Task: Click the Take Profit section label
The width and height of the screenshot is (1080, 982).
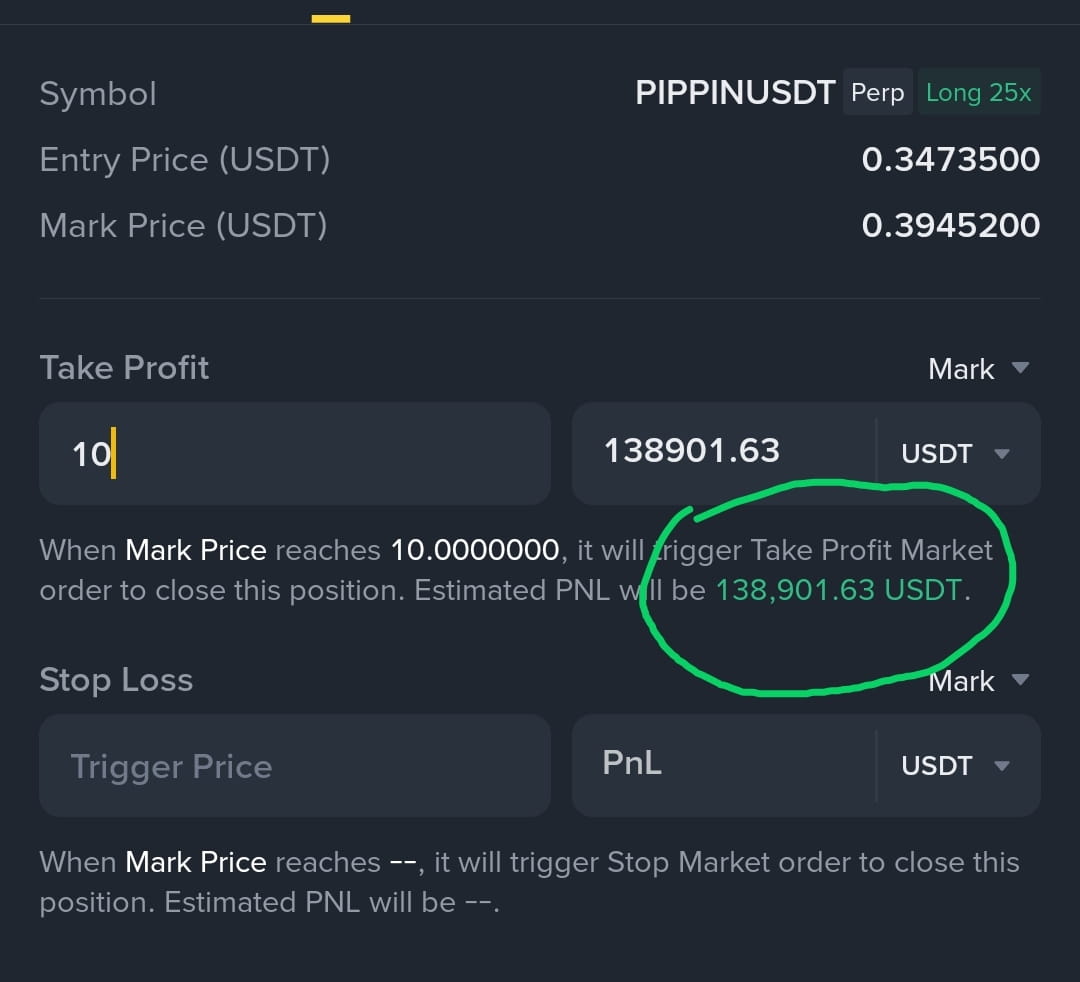Action: pyautogui.click(x=124, y=368)
